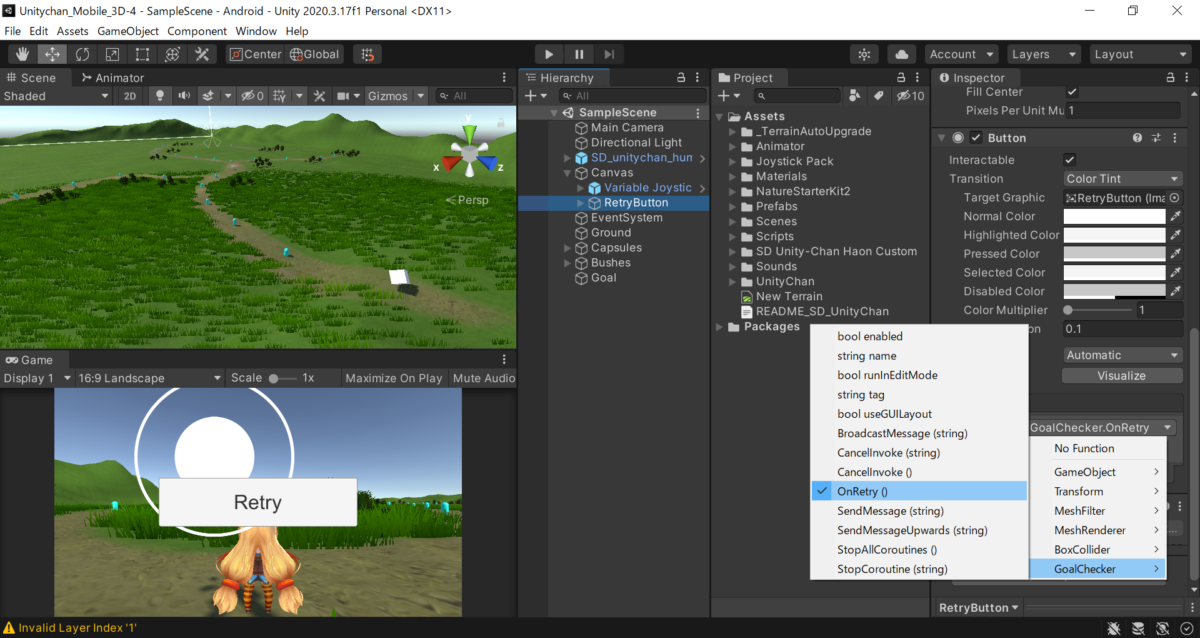The image size is (1200, 638).
Task: Open Button component help icon
Action: click(1137, 138)
